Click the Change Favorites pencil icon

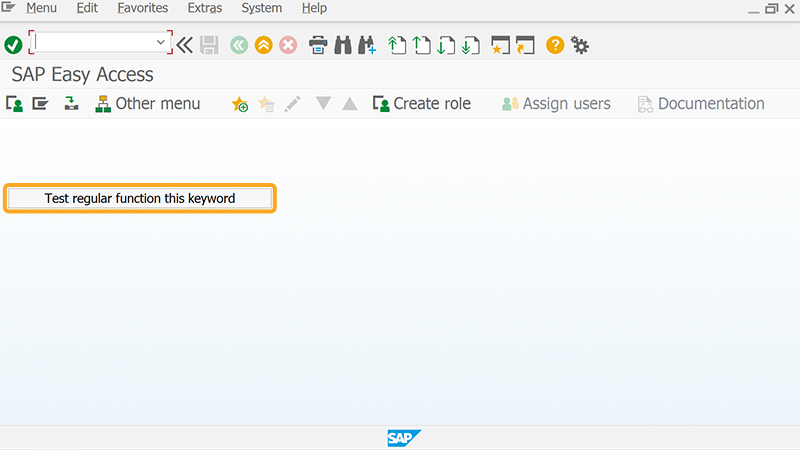(292, 104)
